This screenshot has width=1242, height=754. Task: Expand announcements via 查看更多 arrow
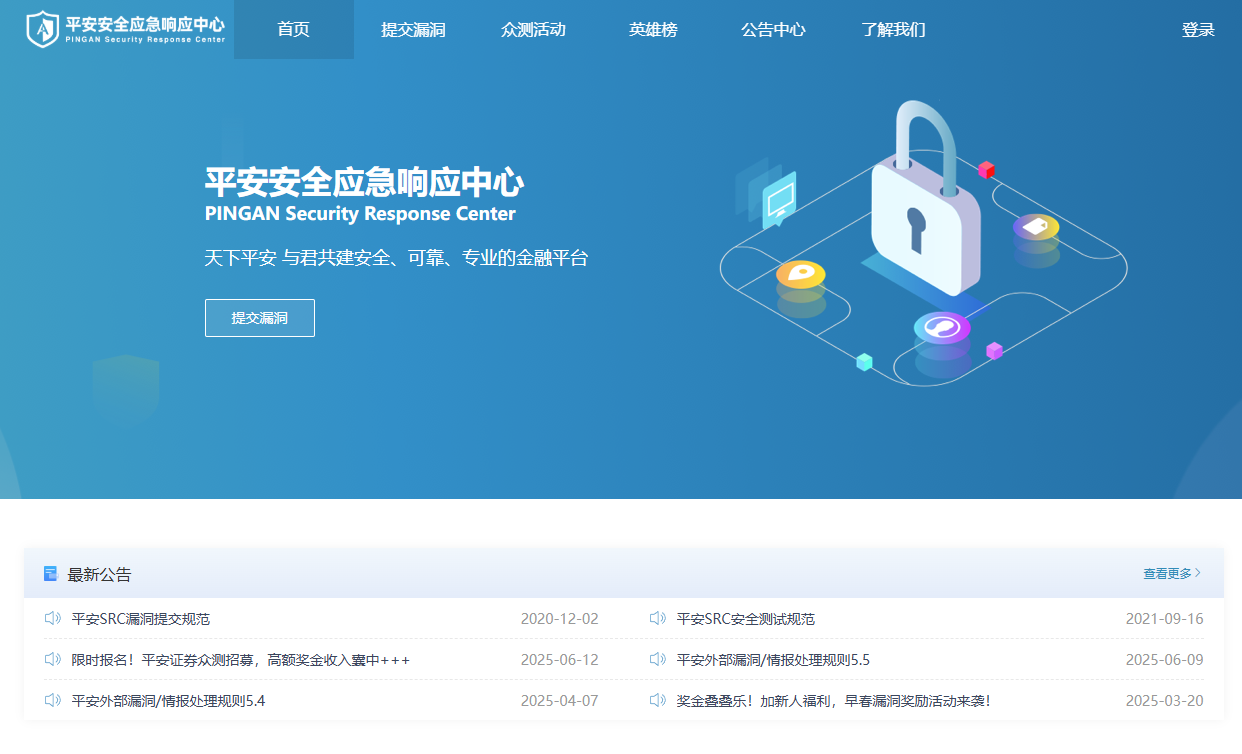[x=1172, y=574]
